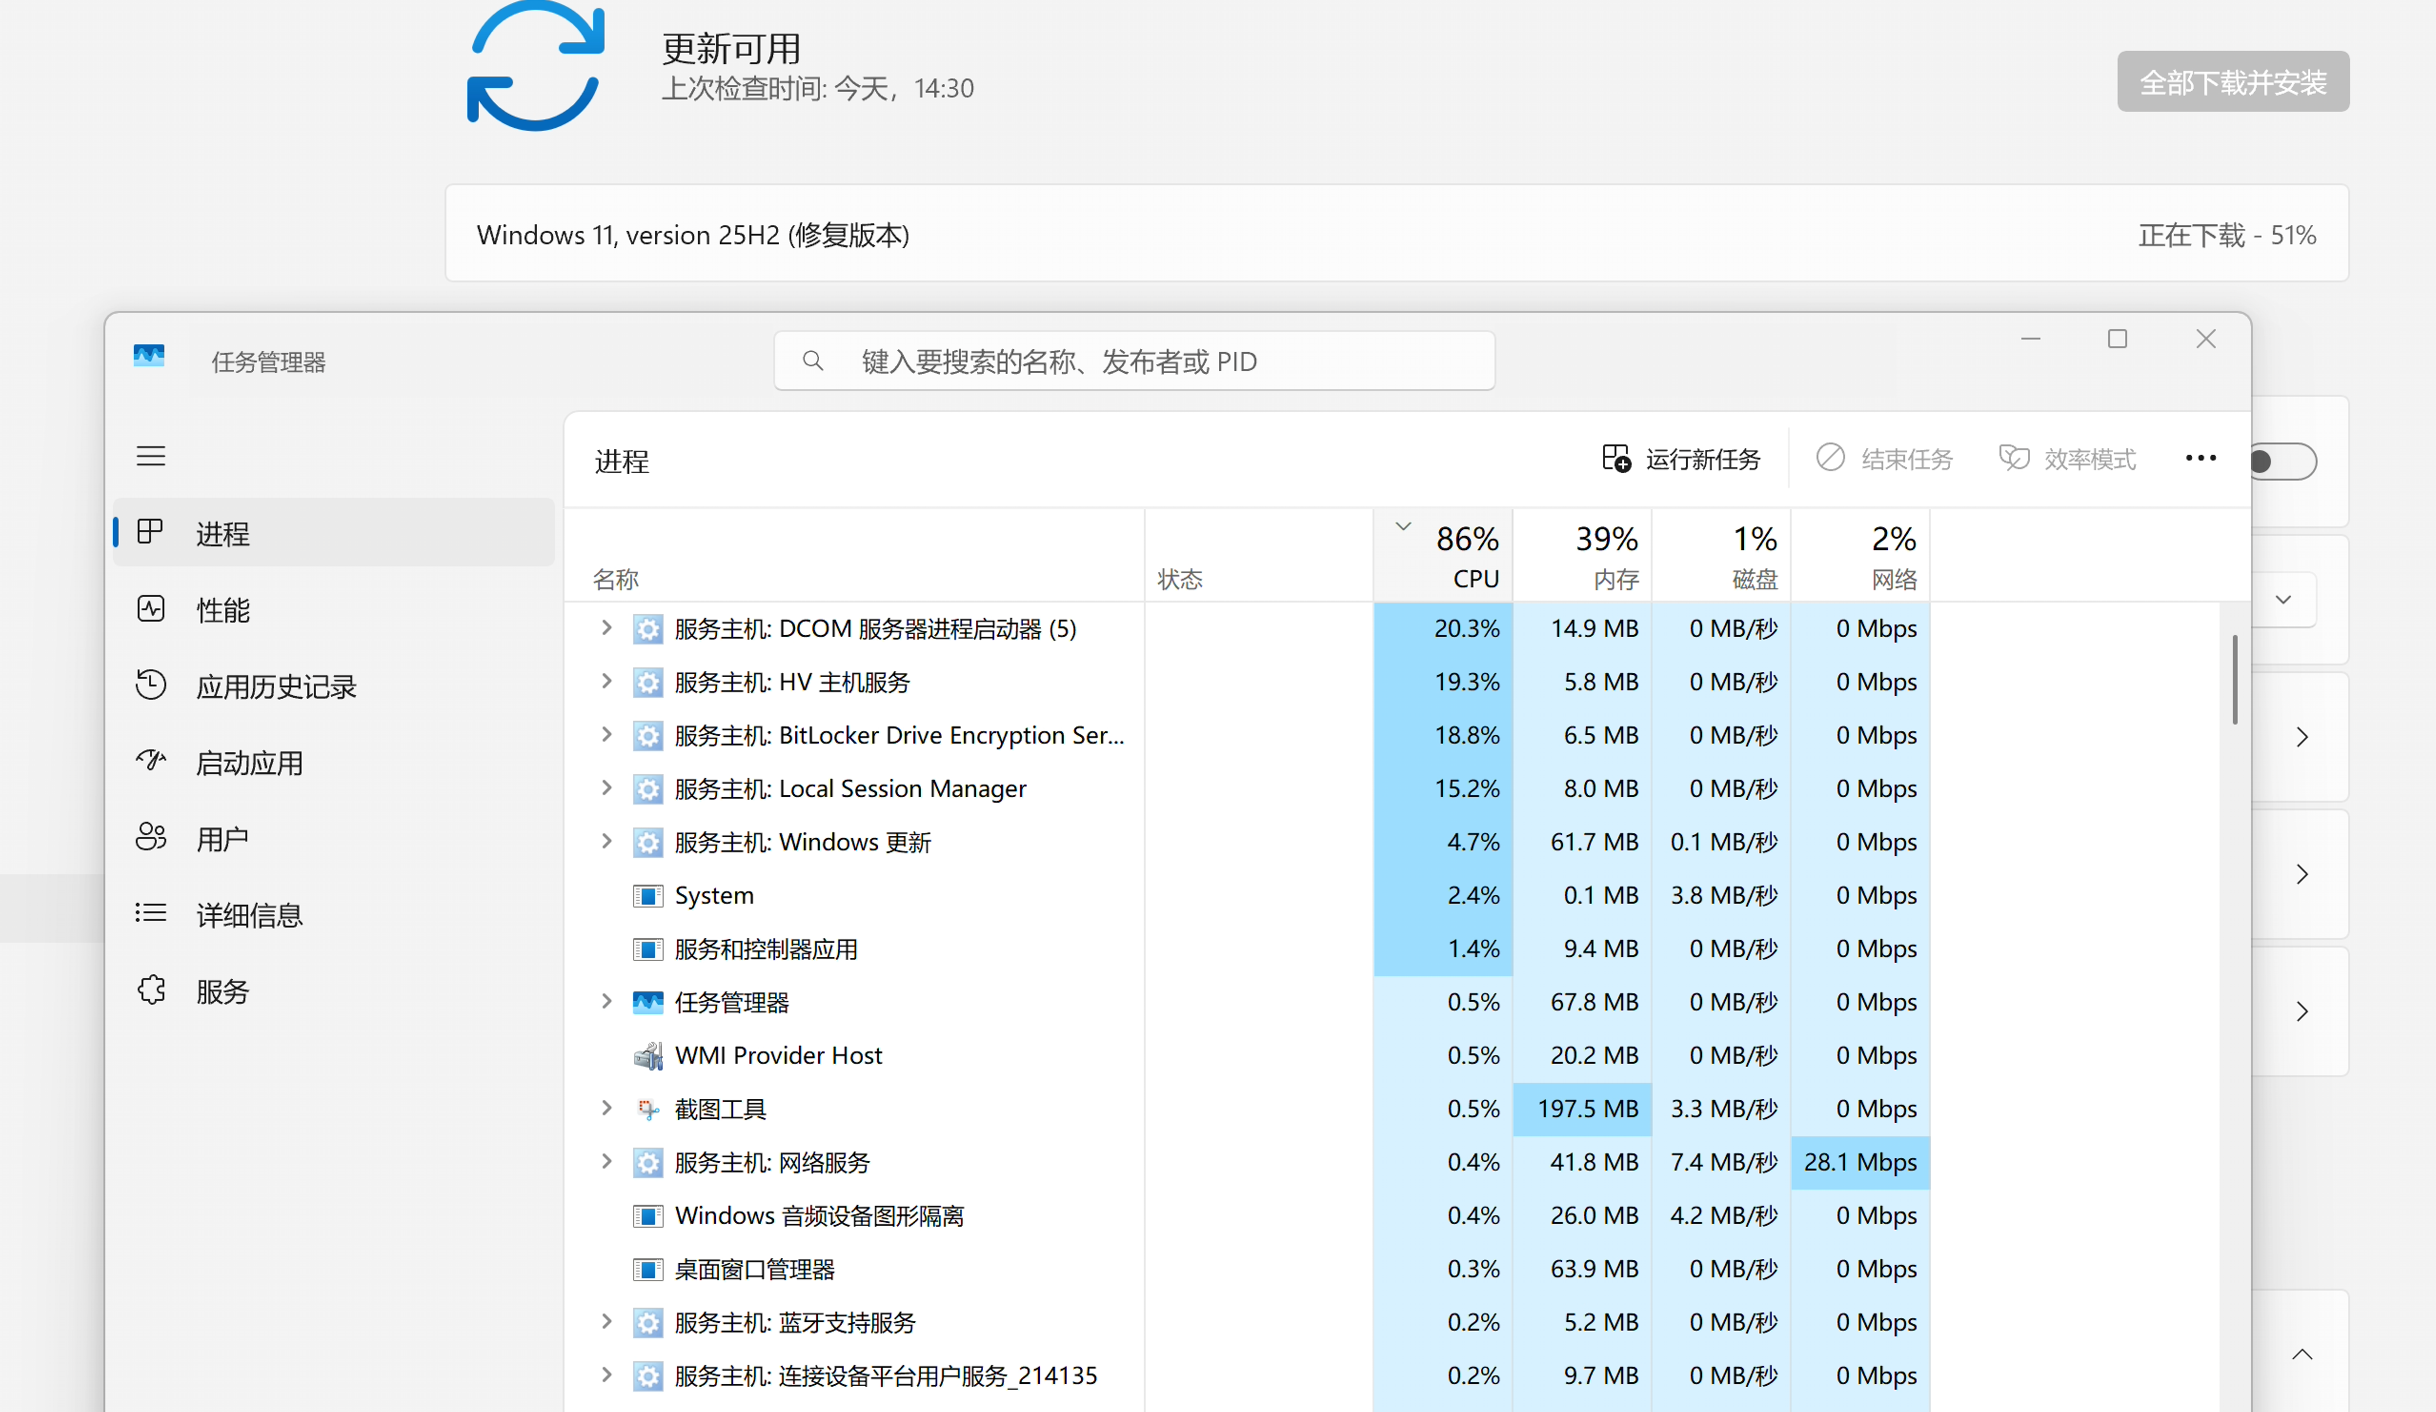Click the gear icon of HV 主机服务 row
This screenshot has width=2436, height=1412.
648,682
